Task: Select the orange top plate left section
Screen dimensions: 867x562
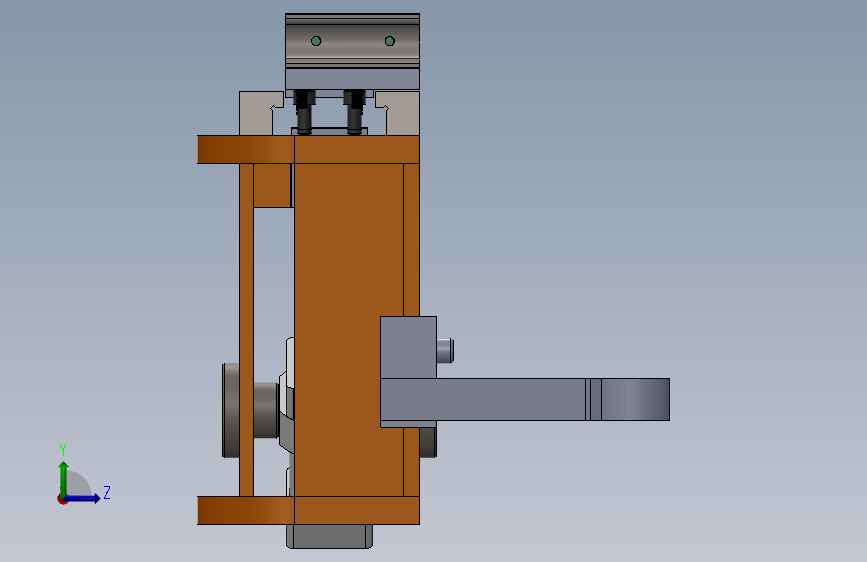Action: [x=246, y=149]
